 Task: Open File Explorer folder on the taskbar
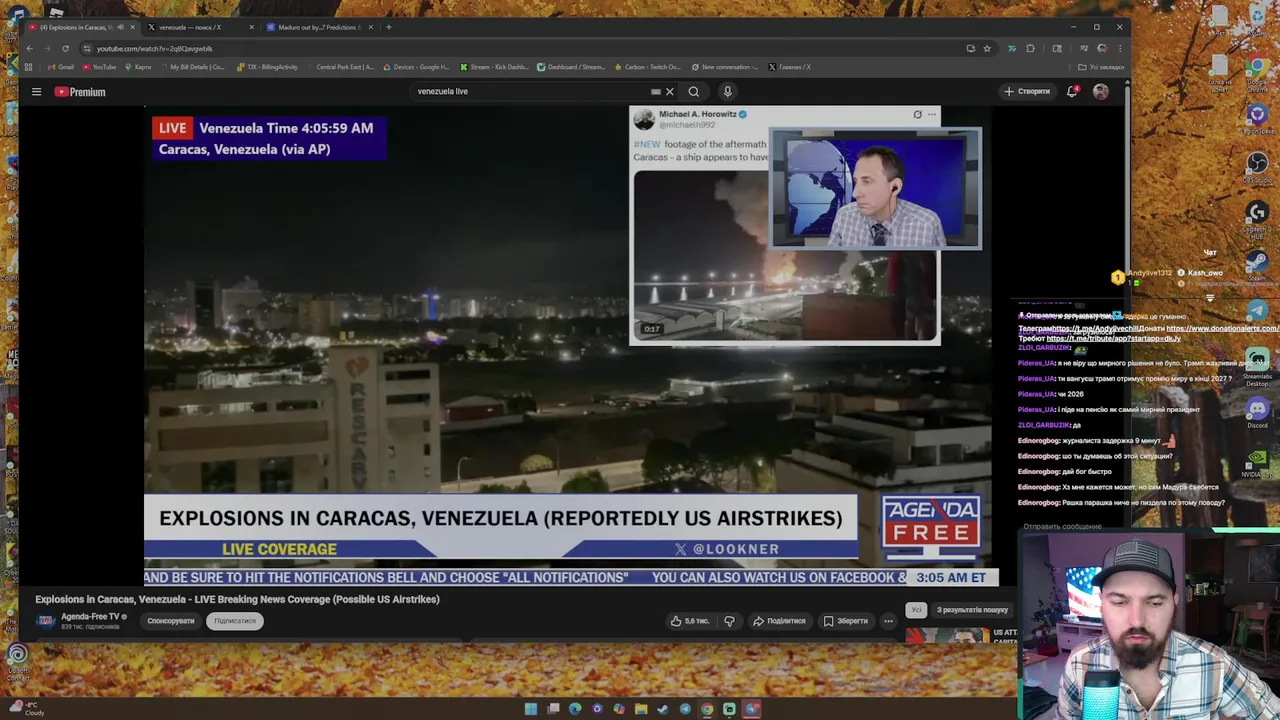641,709
